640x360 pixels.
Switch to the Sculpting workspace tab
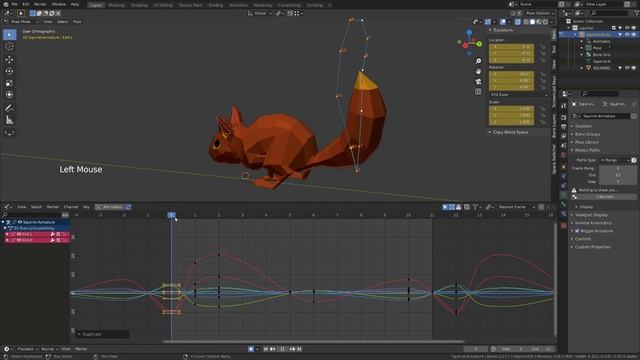coord(139,5)
